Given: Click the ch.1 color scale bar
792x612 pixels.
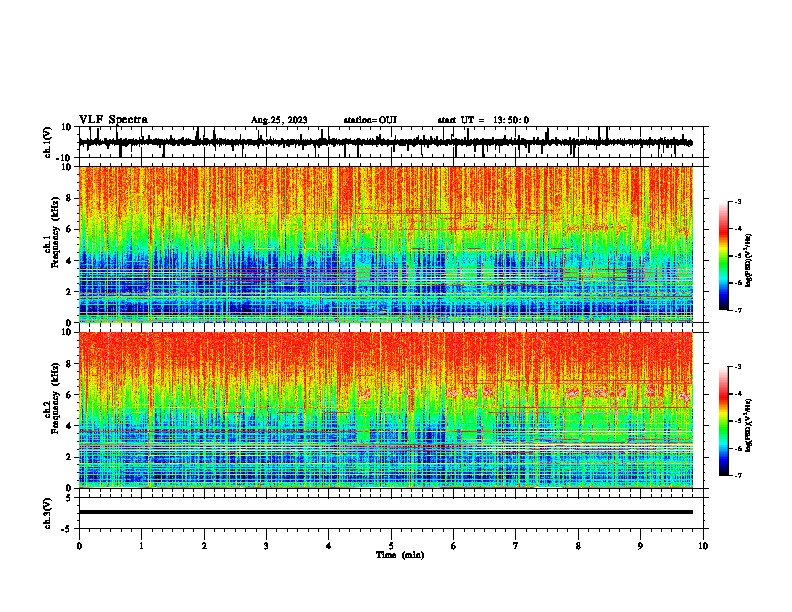Looking at the screenshot, I should coord(723,256).
